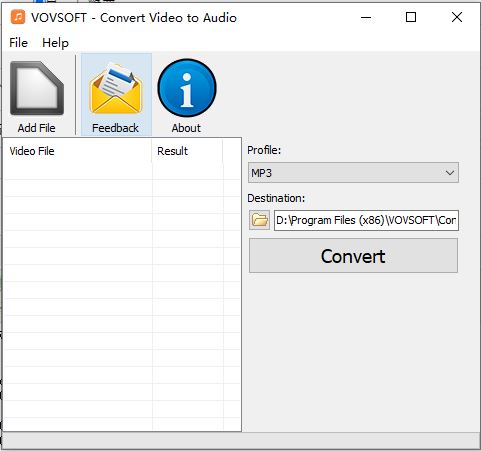Start conversion with the Convert button
The height and width of the screenshot is (451, 481).
tap(353, 256)
